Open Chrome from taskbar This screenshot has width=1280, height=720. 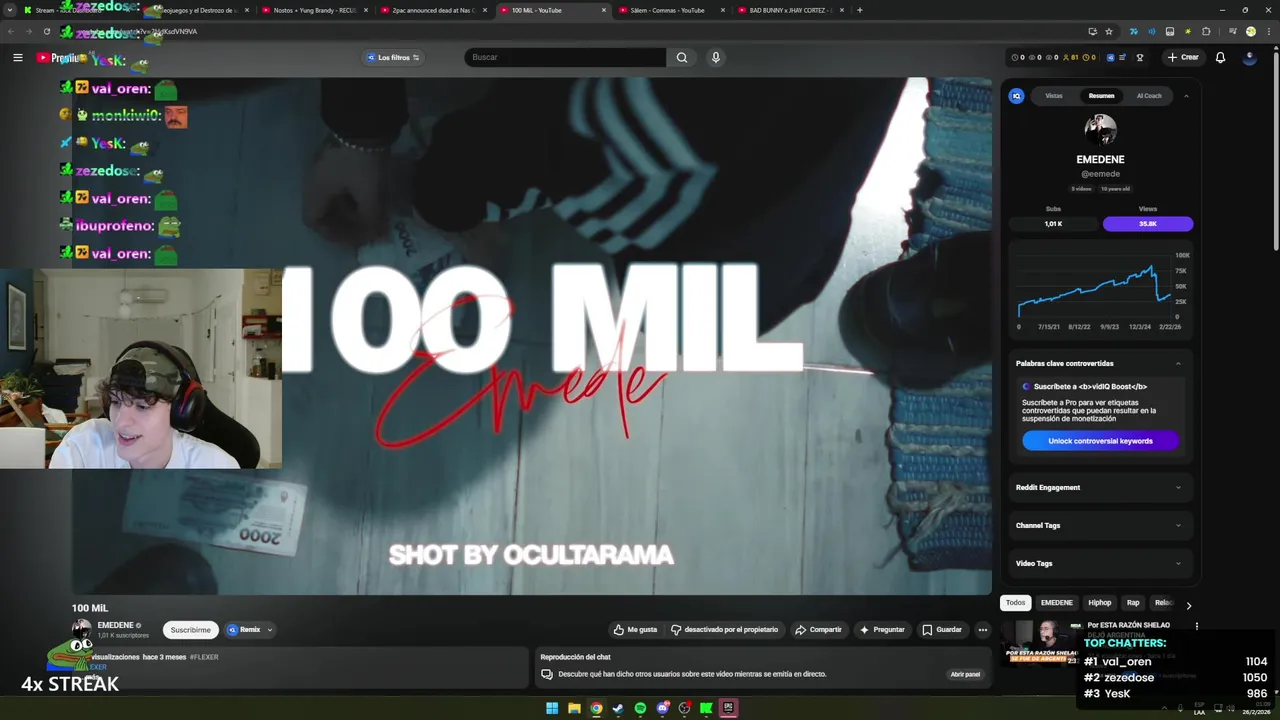coord(596,708)
